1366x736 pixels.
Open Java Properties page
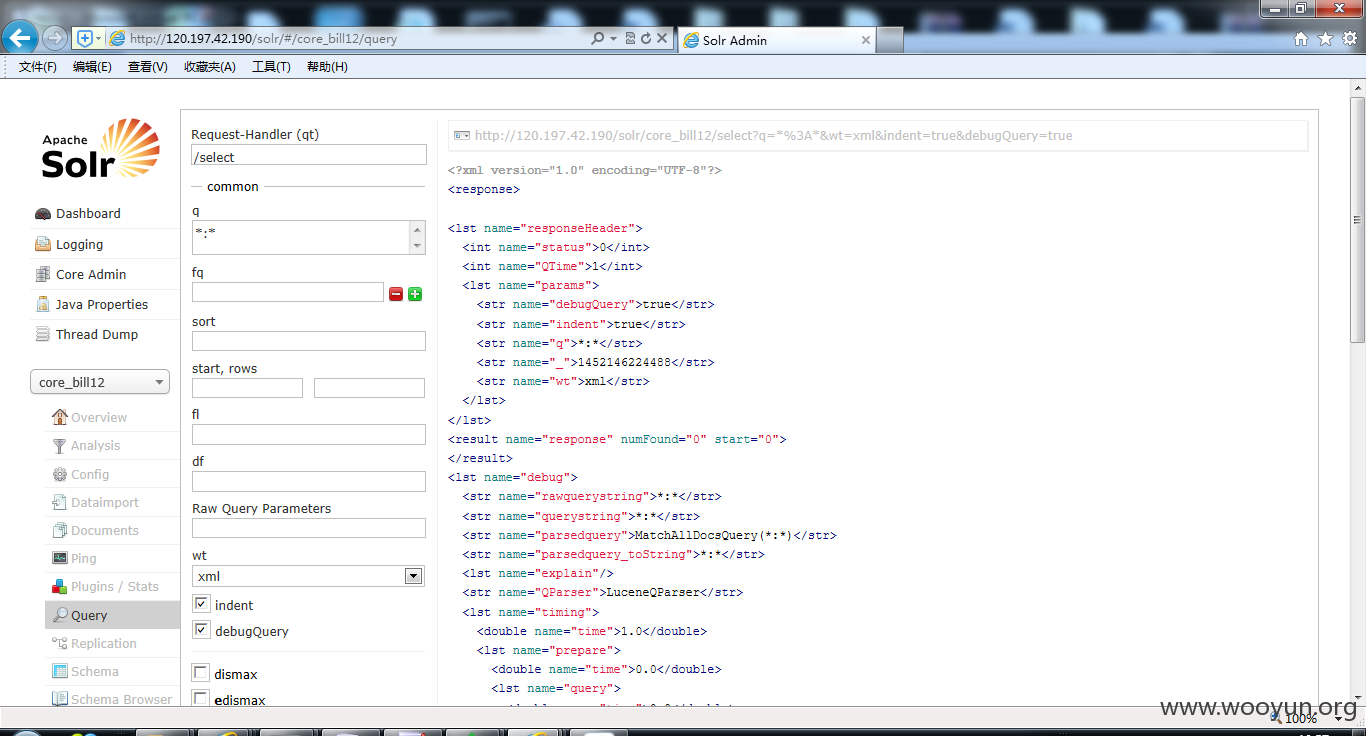click(x=91, y=304)
